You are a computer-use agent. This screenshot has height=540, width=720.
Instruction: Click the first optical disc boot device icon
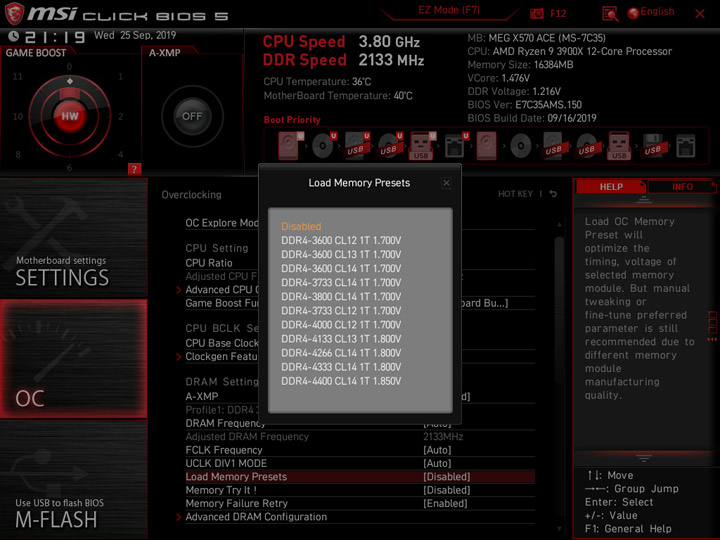323,146
